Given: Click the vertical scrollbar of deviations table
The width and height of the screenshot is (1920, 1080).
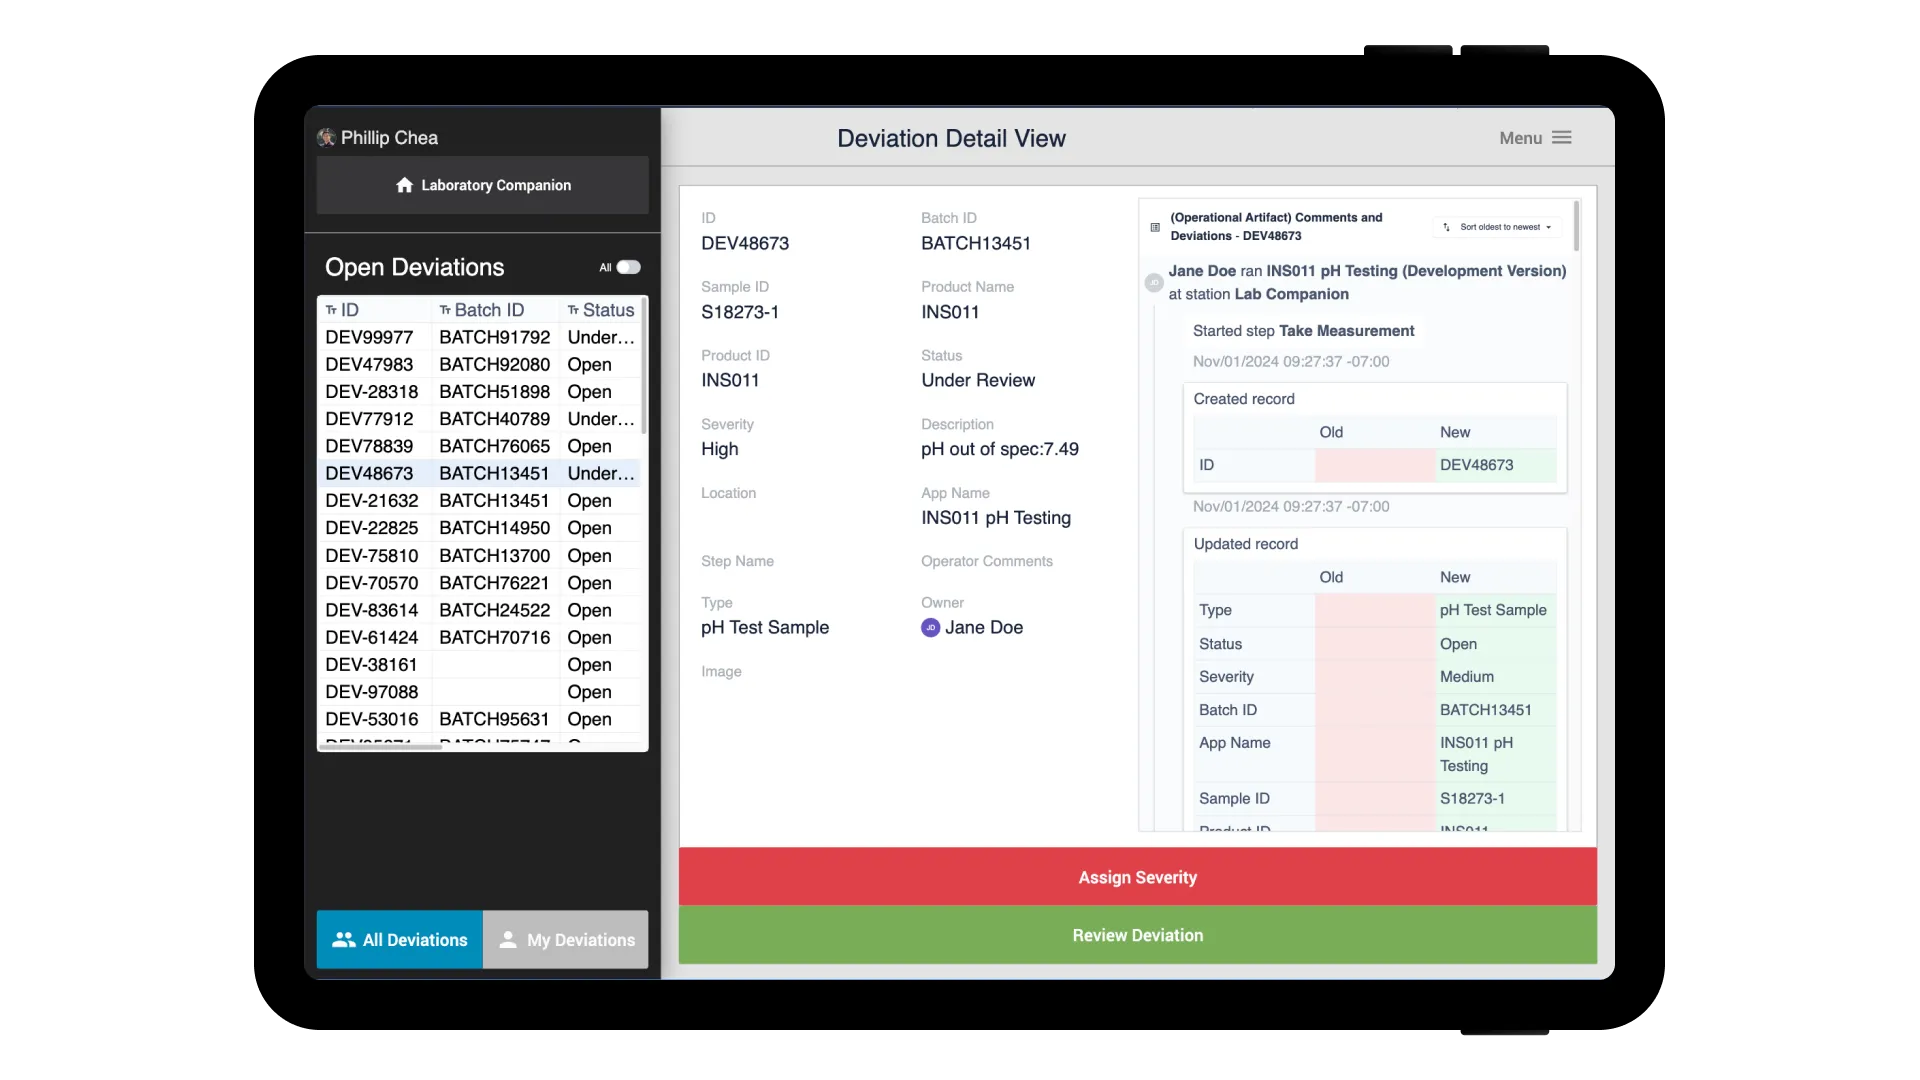Looking at the screenshot, I should (x=644, y=365).
